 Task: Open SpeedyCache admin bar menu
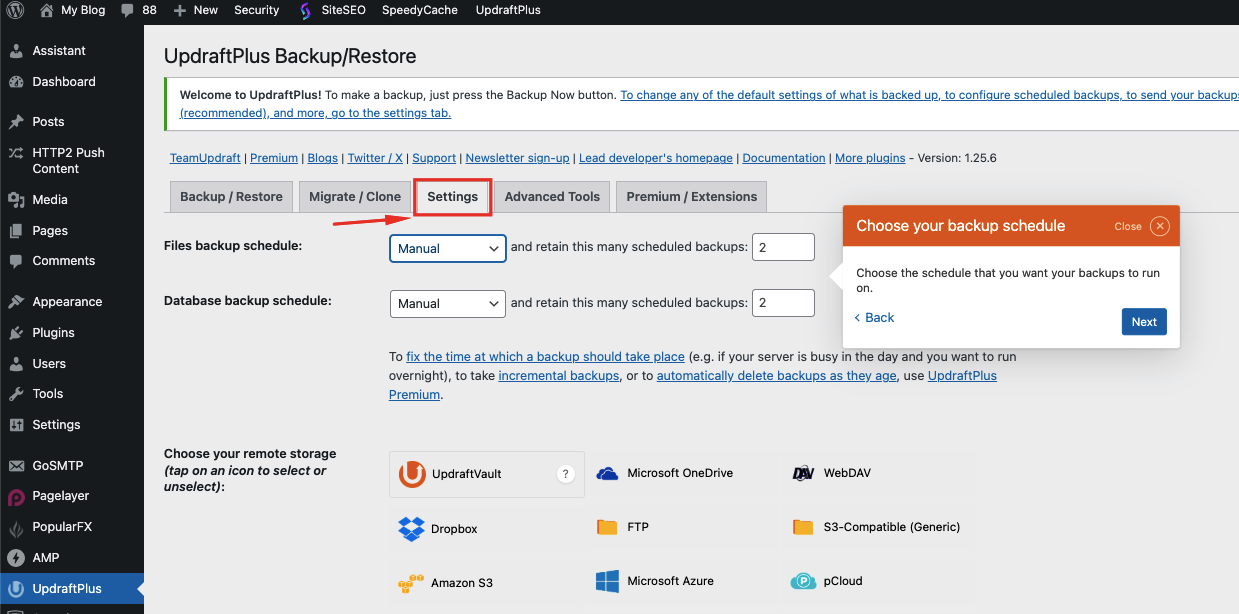coord(420,10)
